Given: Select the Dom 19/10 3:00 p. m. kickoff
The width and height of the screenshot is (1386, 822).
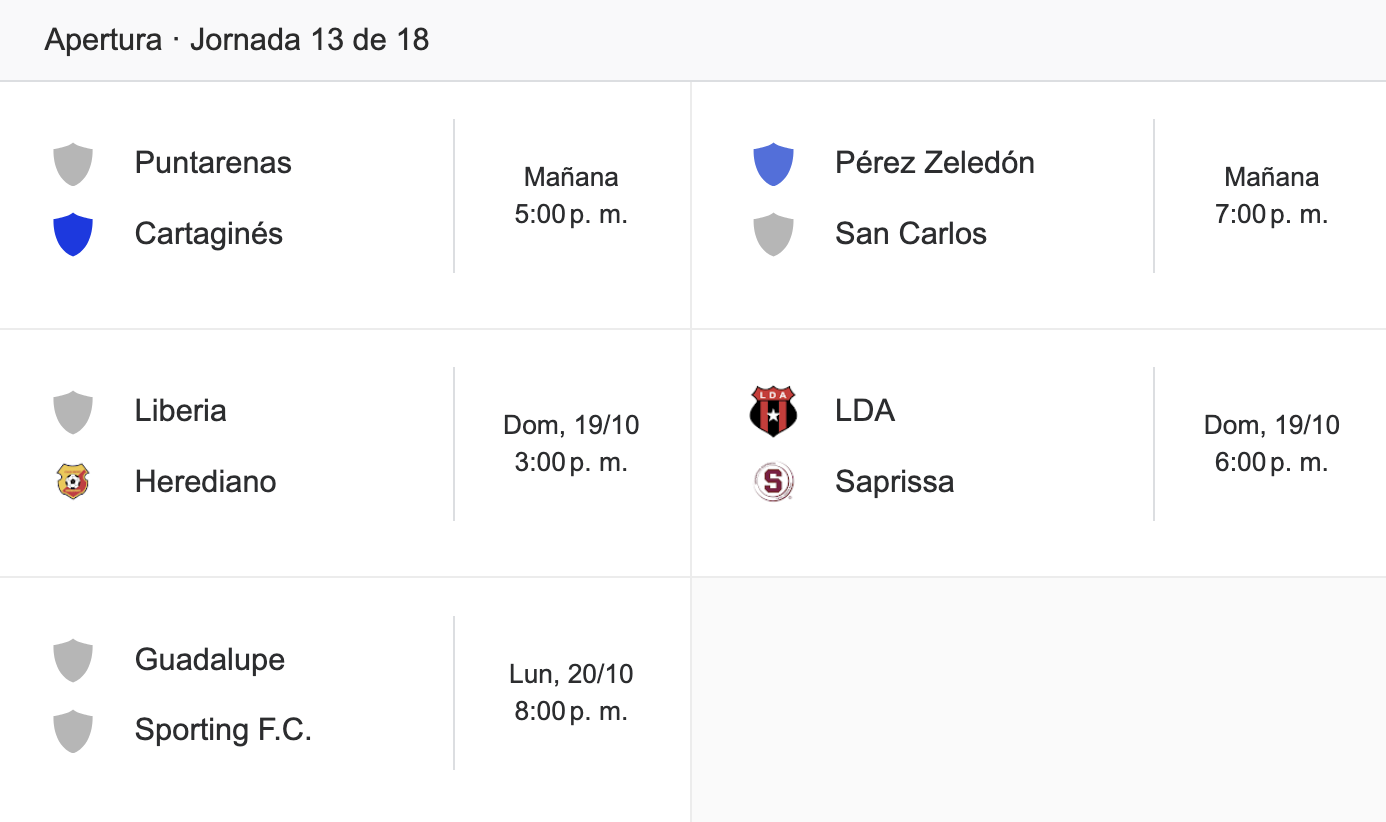Looking at the screenshot, I should tap(571, 444).
